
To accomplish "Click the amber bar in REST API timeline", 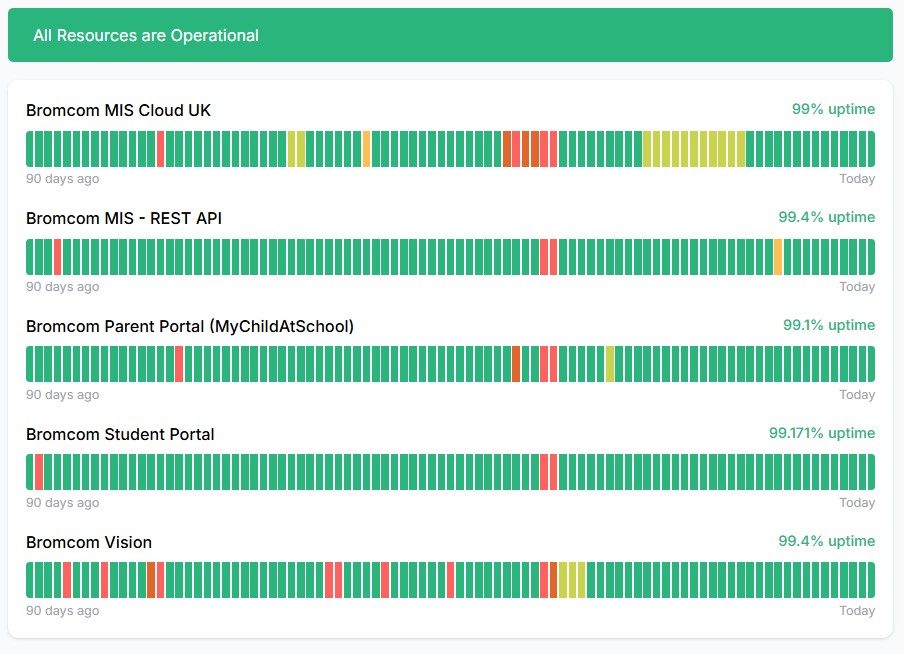I will 778,257.
